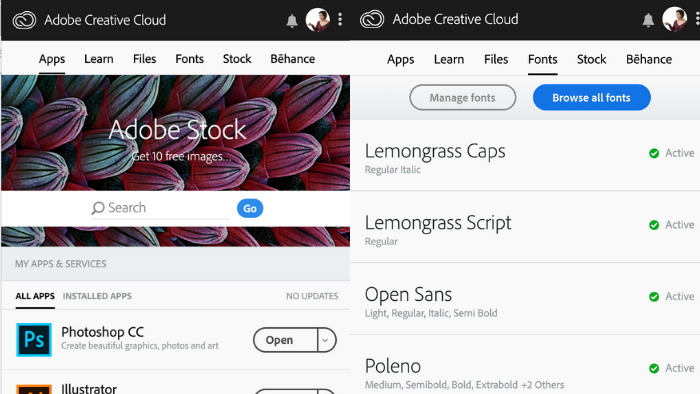Image resolution: width=700 pixels, height=394 pixels.
Task: Switch to Installed Apps tab
Action: pyautogui.click(x=97, y=296)
